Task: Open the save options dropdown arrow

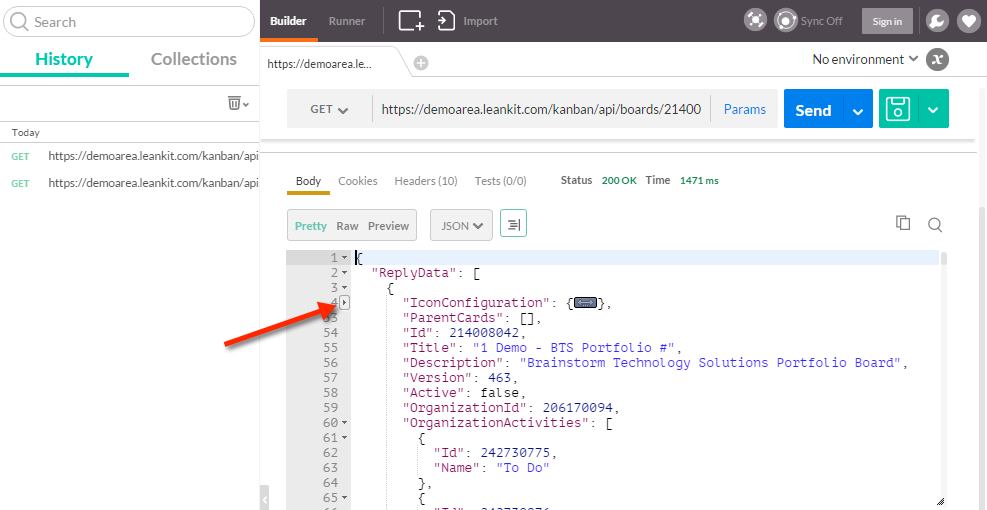Action: point(933,110)
